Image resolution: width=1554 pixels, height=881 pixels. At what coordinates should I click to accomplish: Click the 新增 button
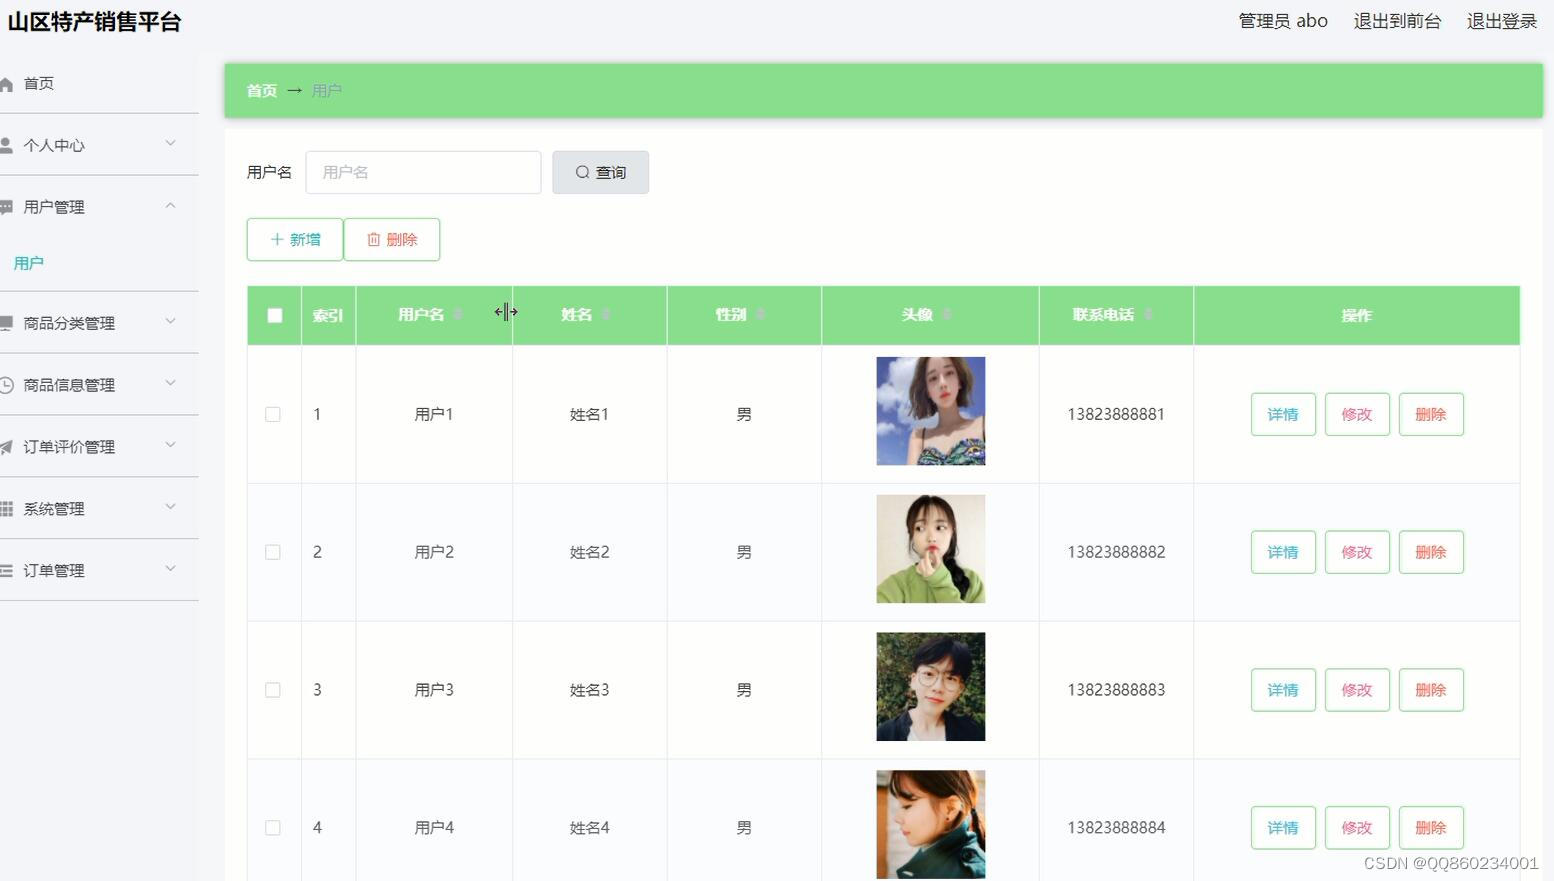[294, 239]
